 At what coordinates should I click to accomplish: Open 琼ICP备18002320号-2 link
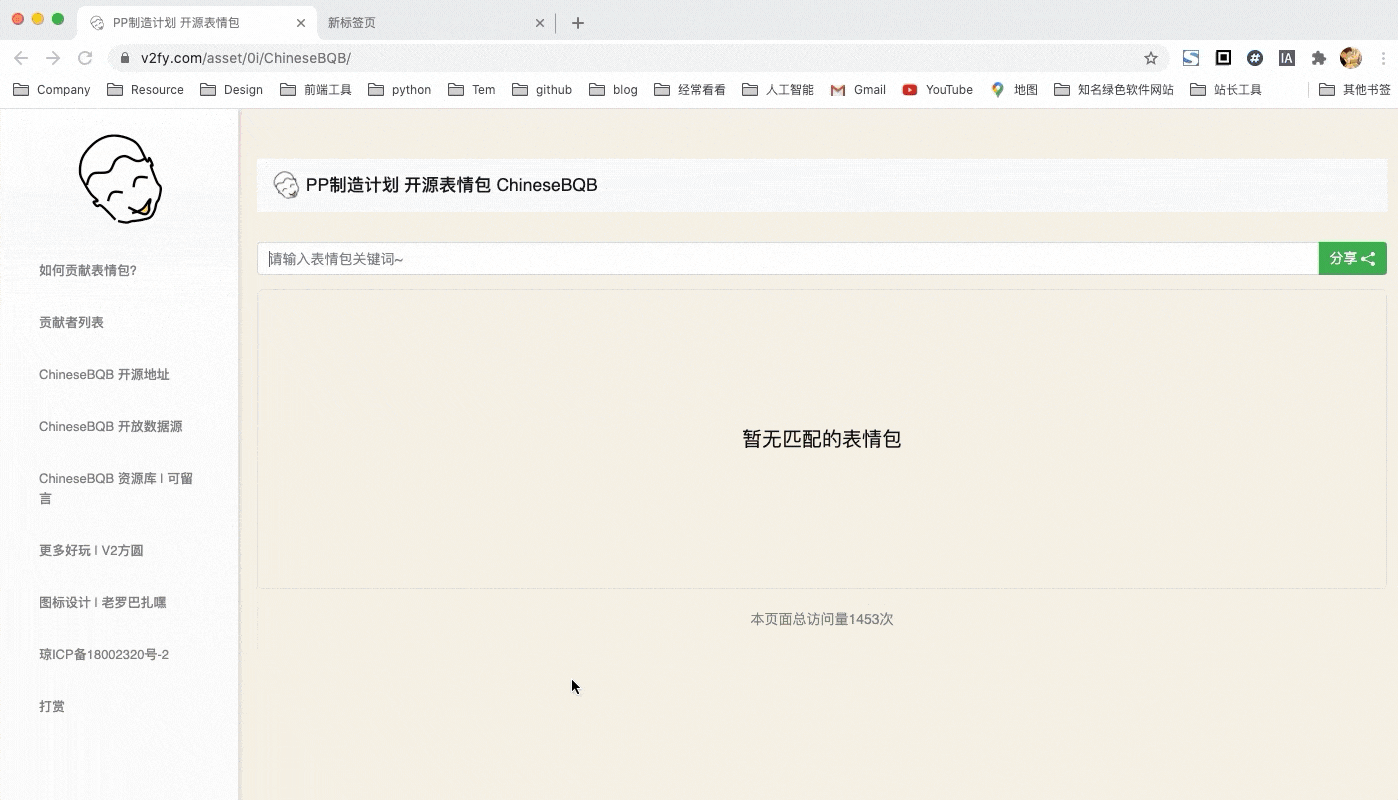104,654
